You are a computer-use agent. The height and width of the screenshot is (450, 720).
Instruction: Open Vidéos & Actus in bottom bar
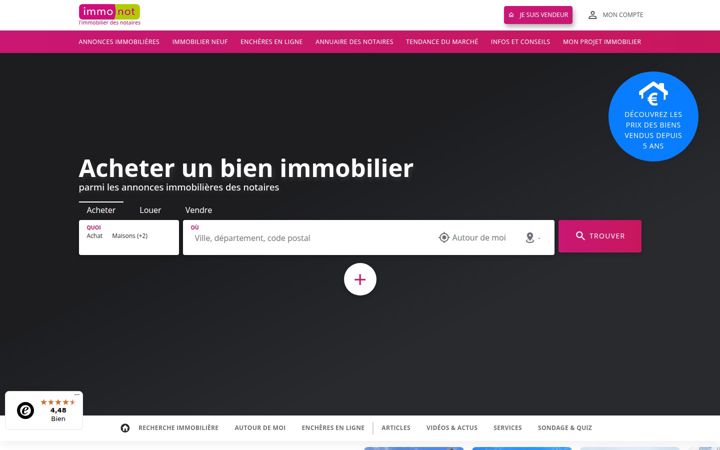tap(452, 428)
